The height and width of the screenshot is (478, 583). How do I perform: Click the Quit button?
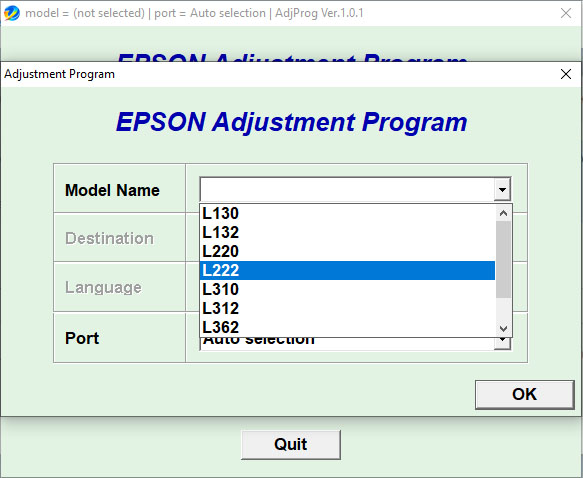click(291, 445)
